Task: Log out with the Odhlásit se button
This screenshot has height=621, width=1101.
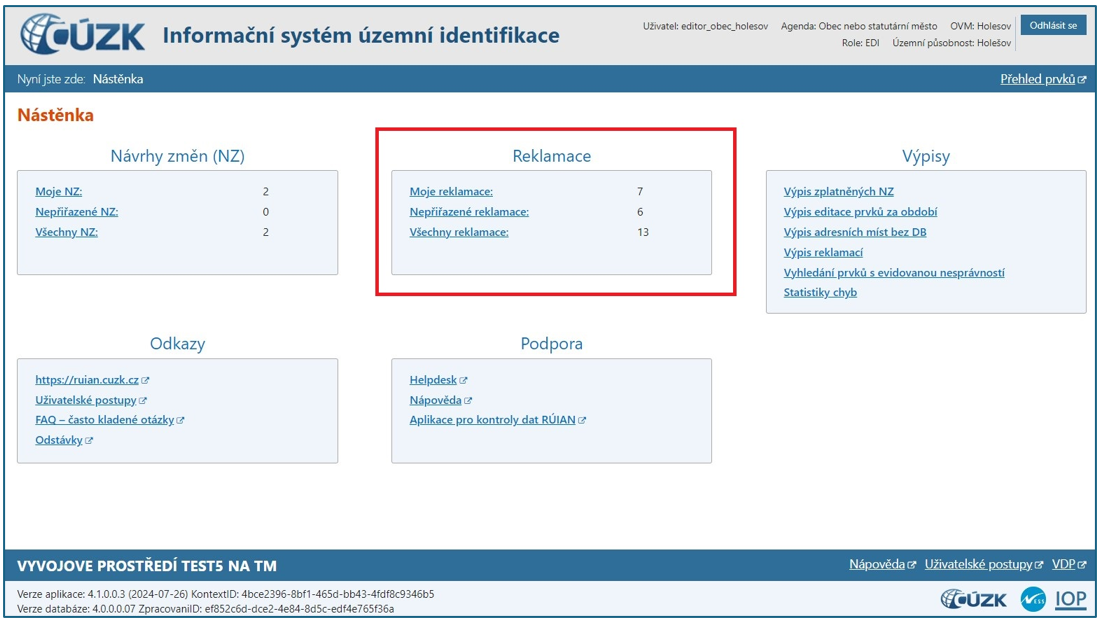Action: [1053, 25]
